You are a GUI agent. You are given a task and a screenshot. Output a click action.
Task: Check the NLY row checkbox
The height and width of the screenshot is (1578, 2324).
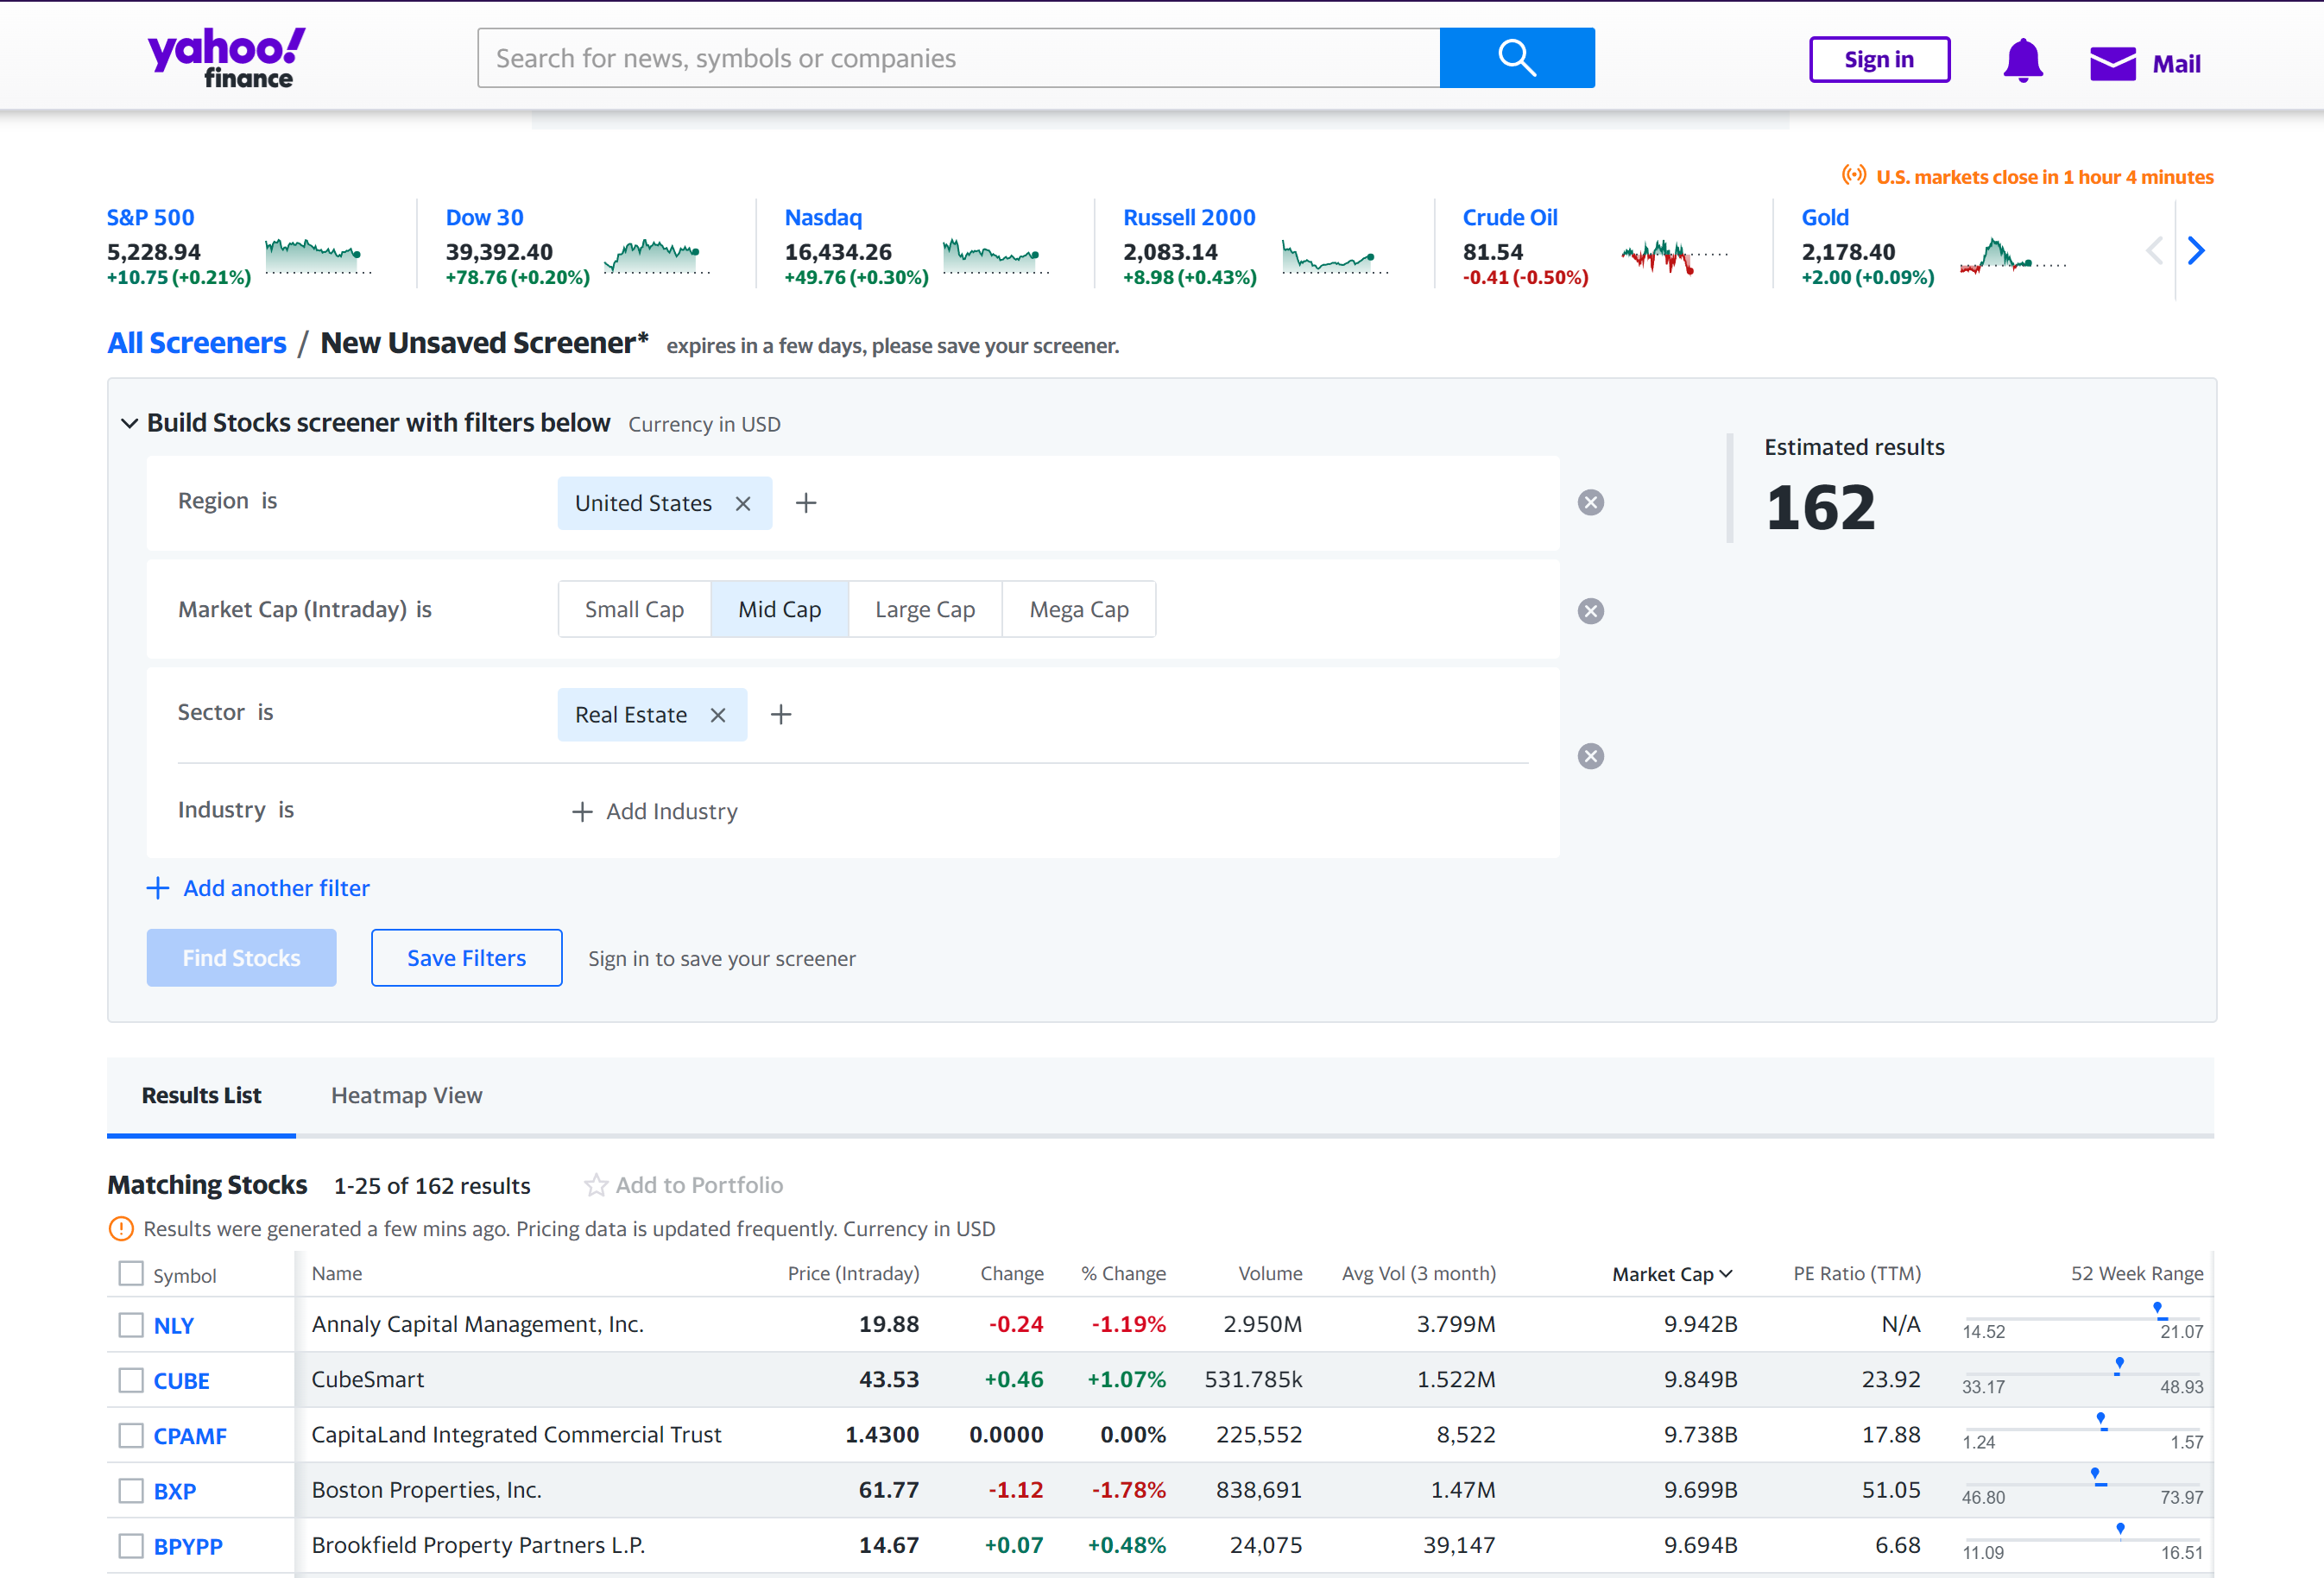[131, 1325]
